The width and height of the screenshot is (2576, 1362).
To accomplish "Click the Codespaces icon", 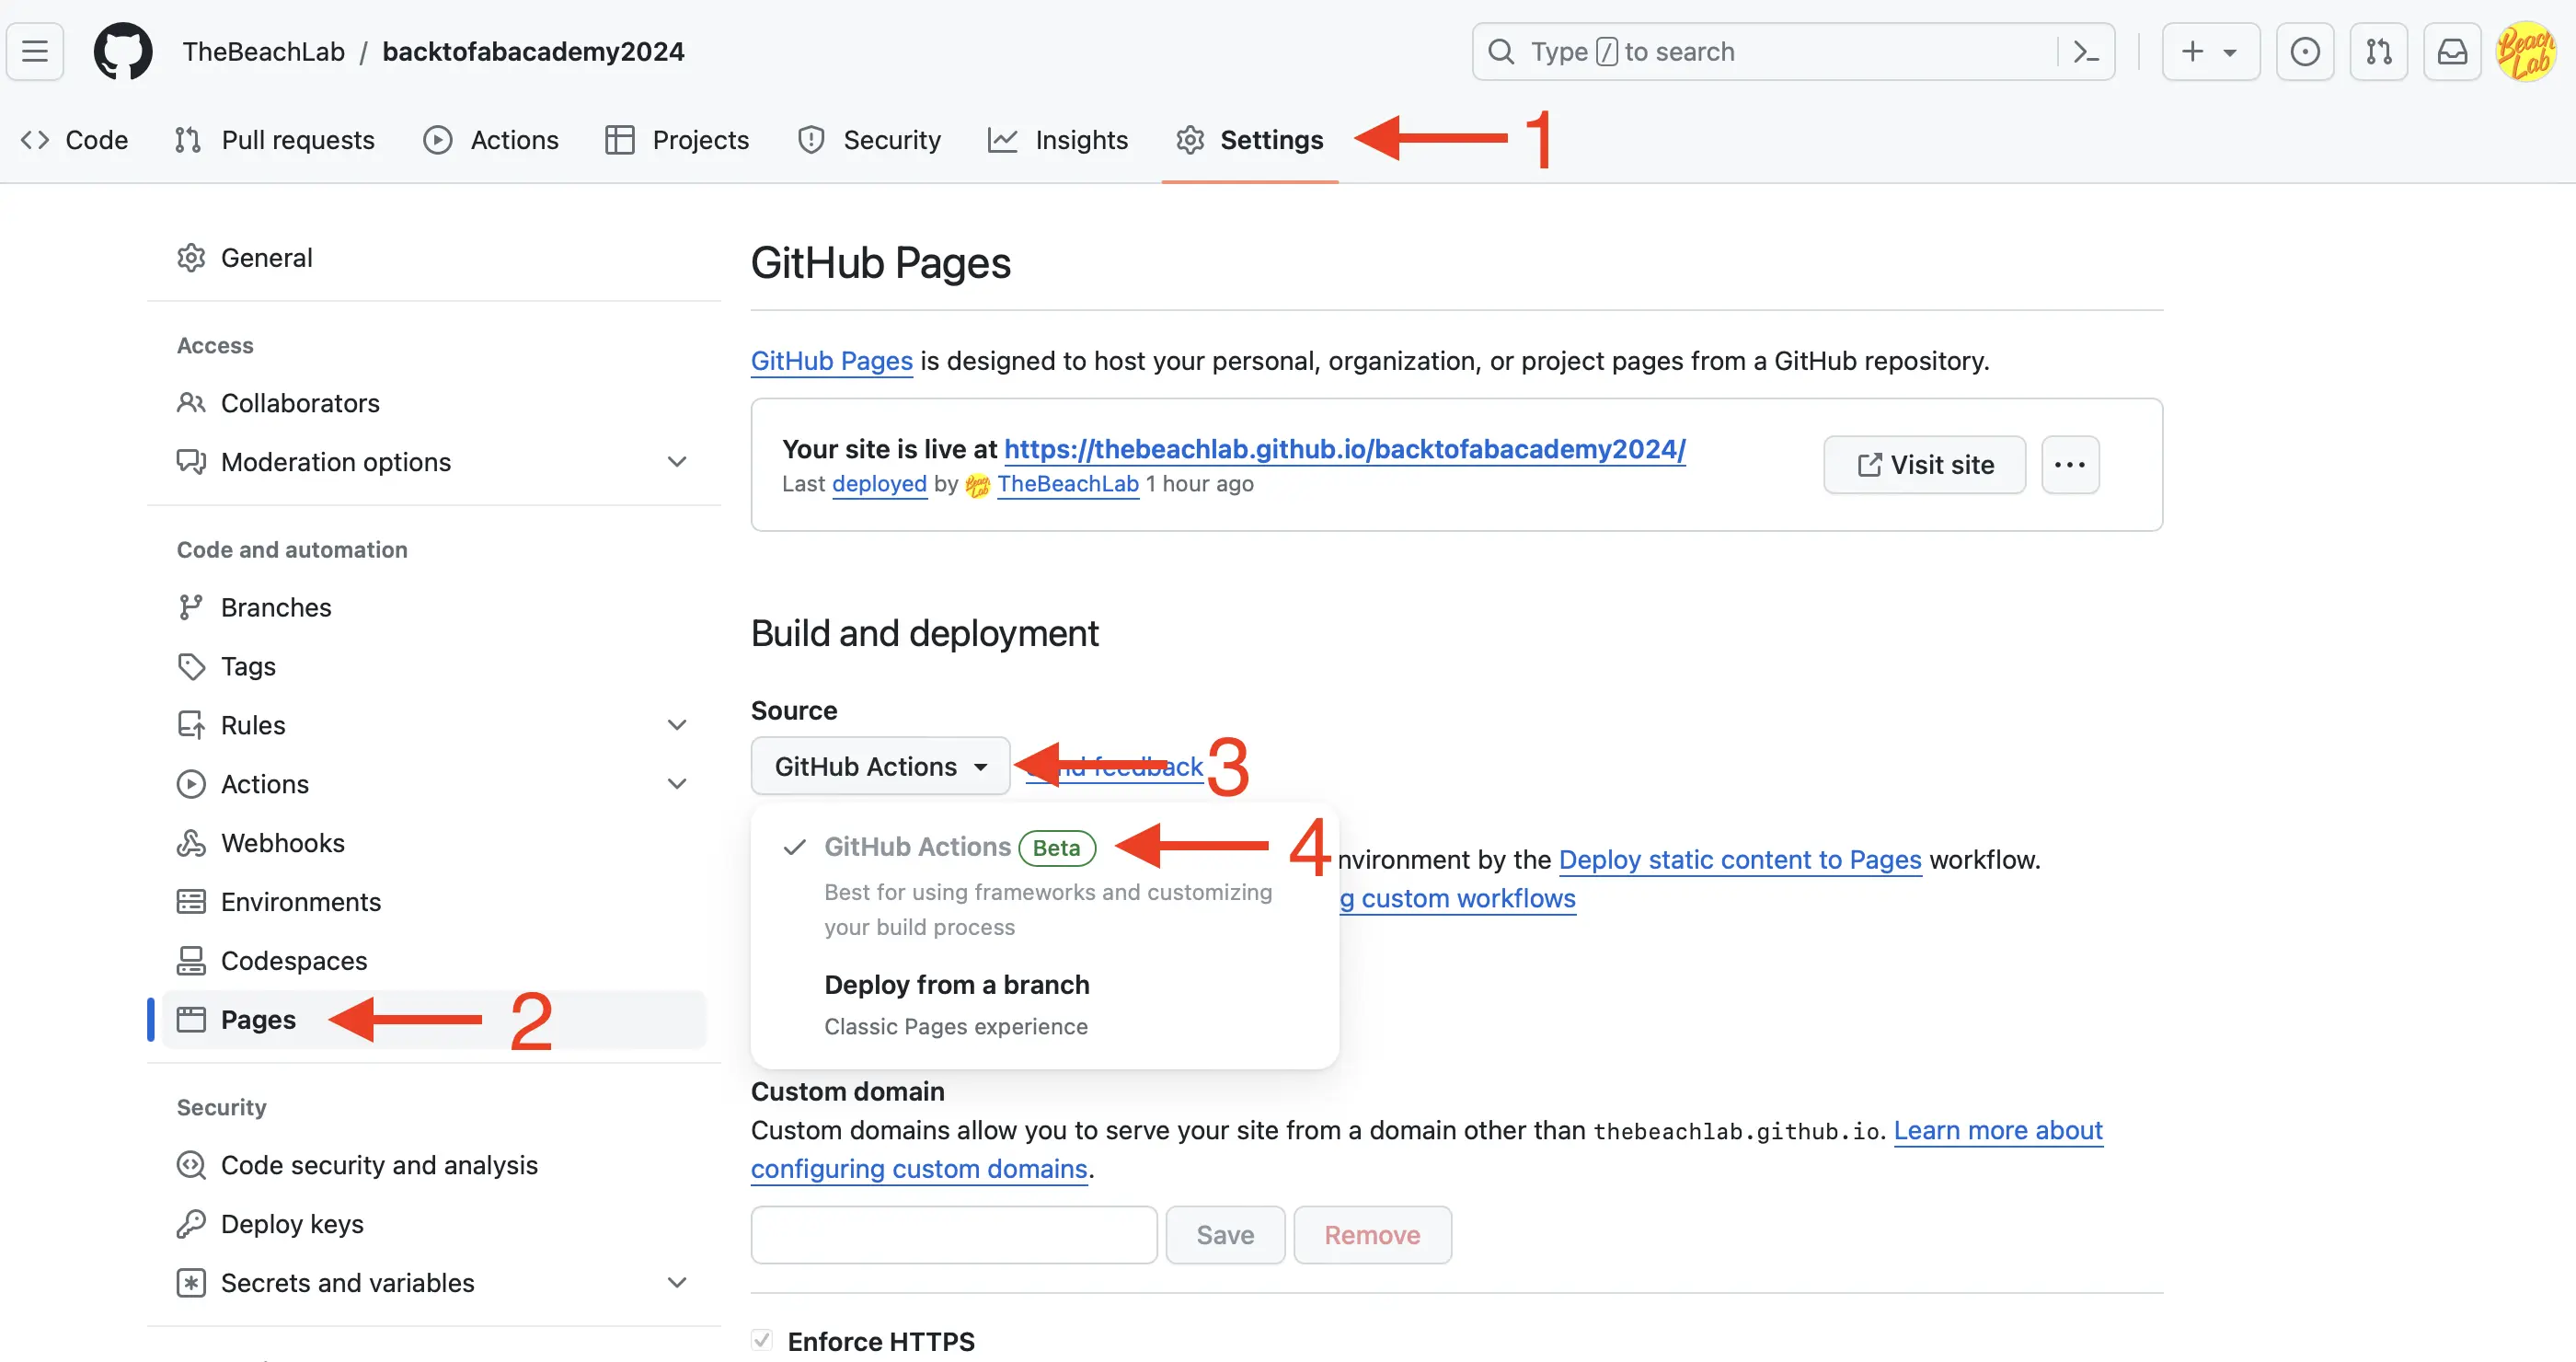I will pos(191,961).
